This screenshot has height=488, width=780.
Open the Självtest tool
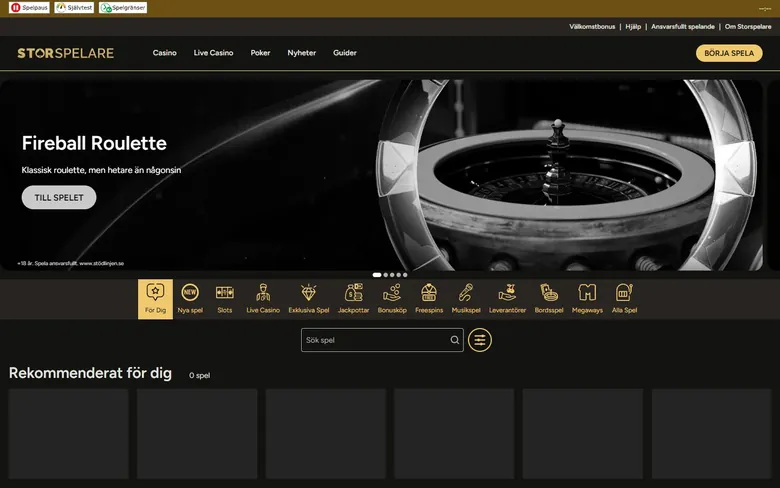tap(74, 7)
